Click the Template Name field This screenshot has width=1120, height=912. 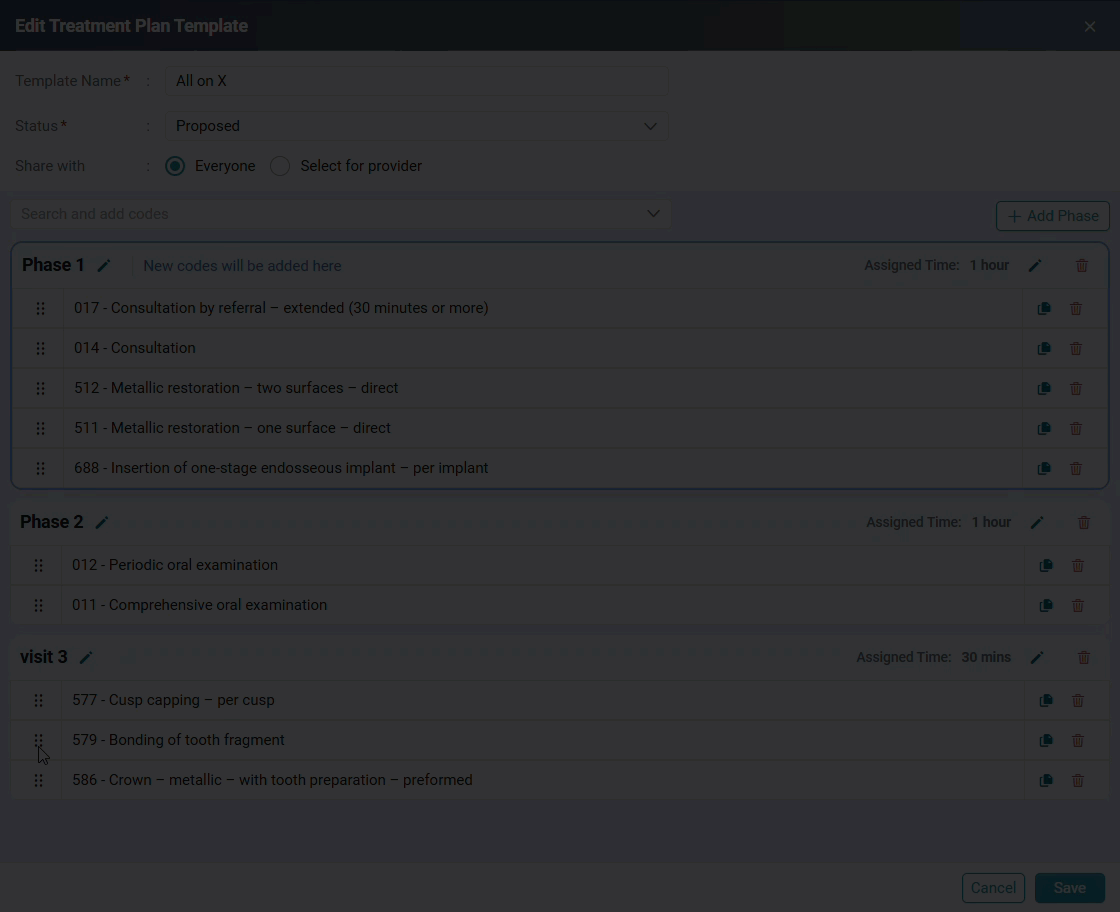tap(416, 81)
